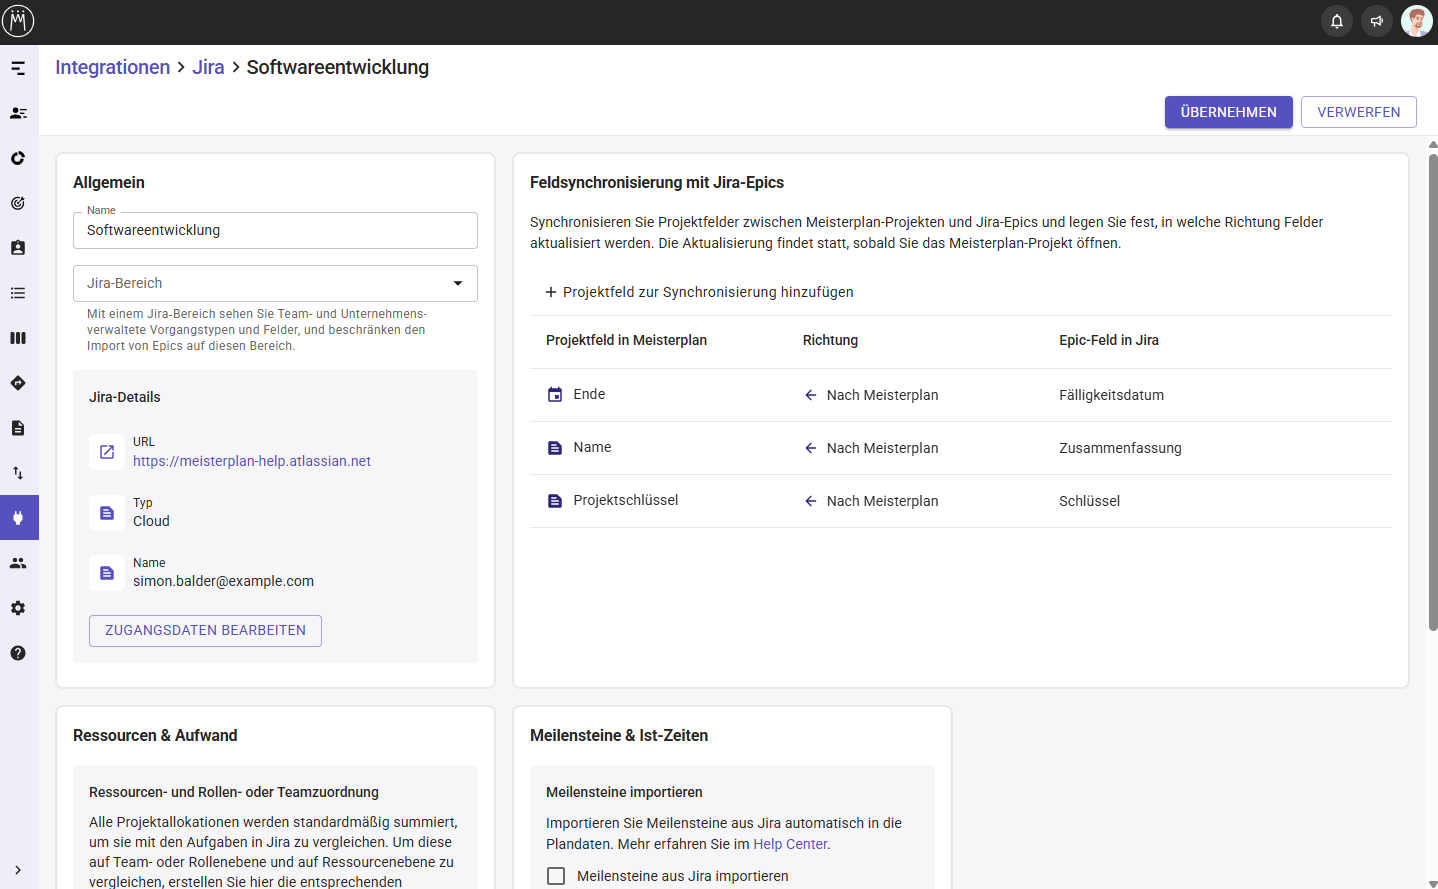Screen dimensions: 1438x889
Task: Click the vertical page scrollbar
Action: click(x=1433, y=392)
